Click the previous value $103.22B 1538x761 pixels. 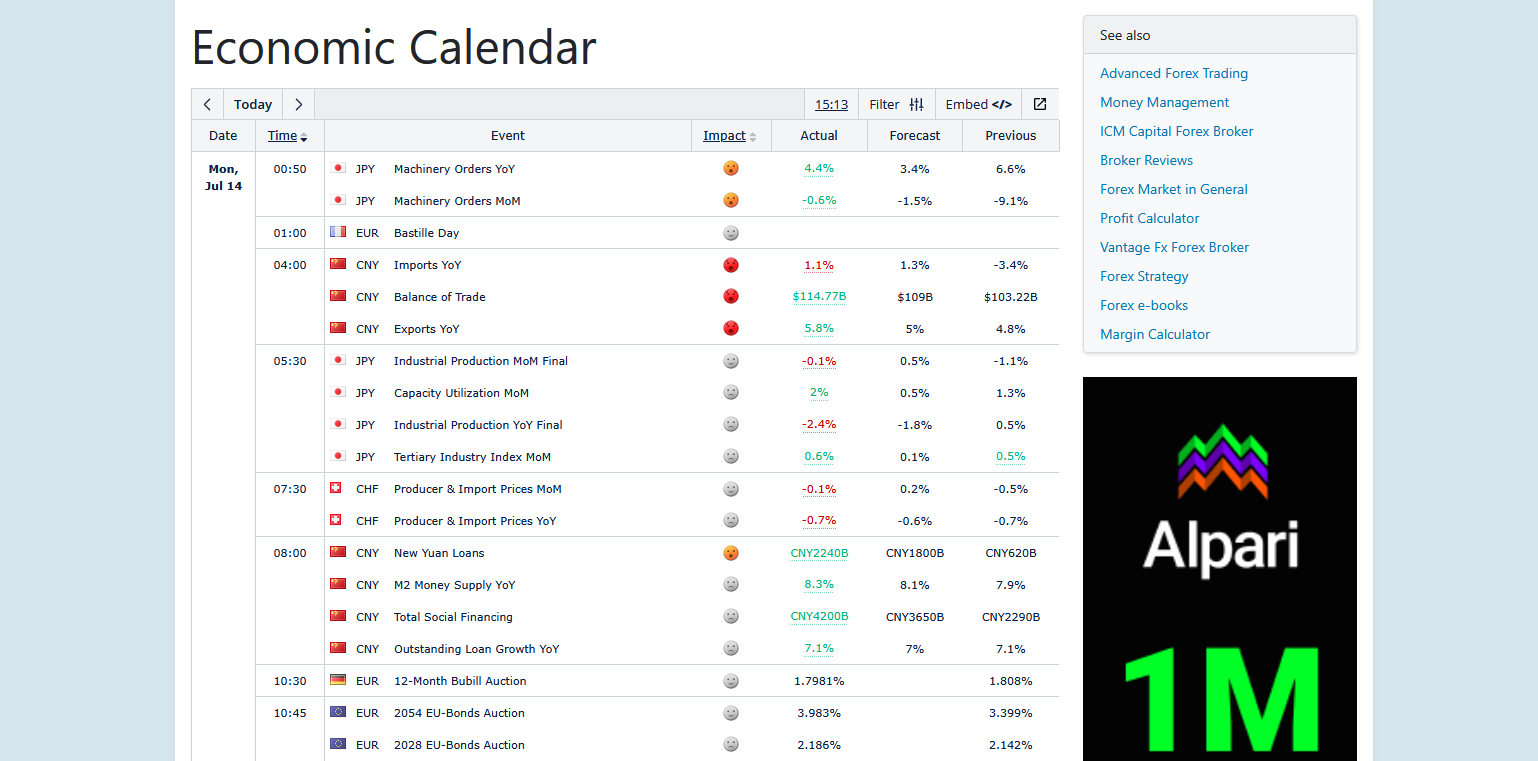[x=1011, y=297]
